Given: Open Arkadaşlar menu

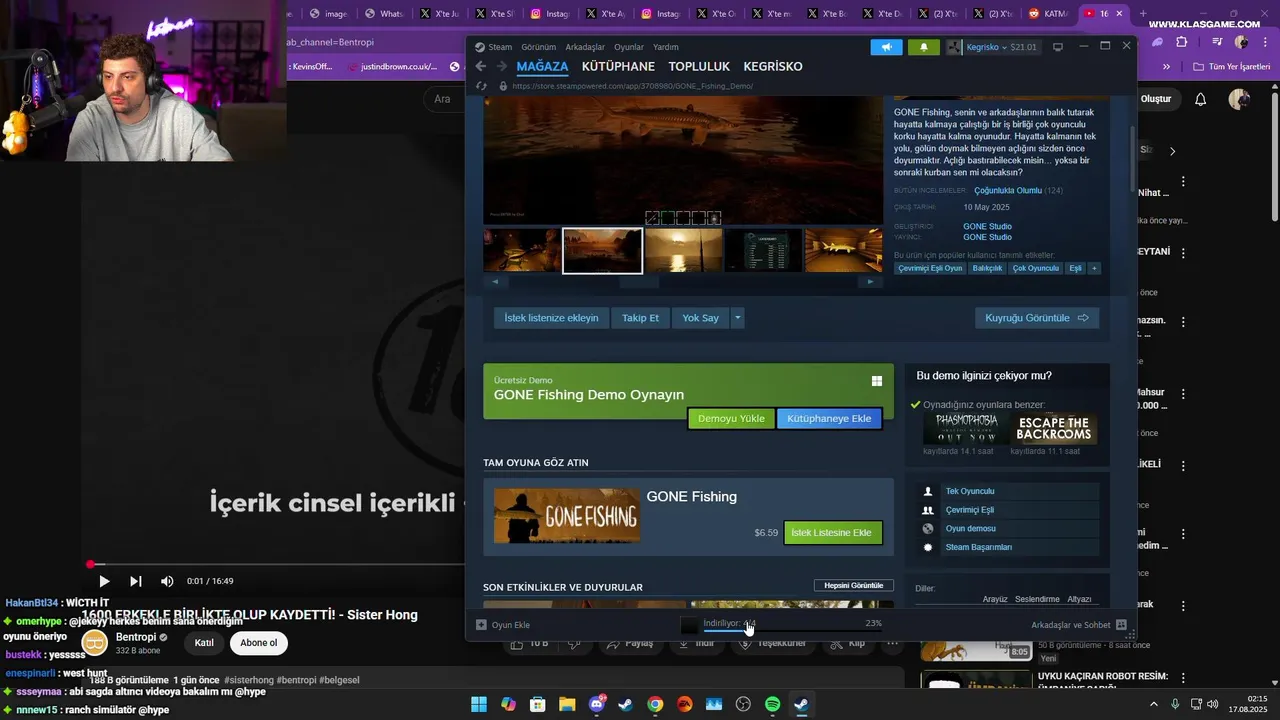Looking at the screenshot, I should coord(585,47).
